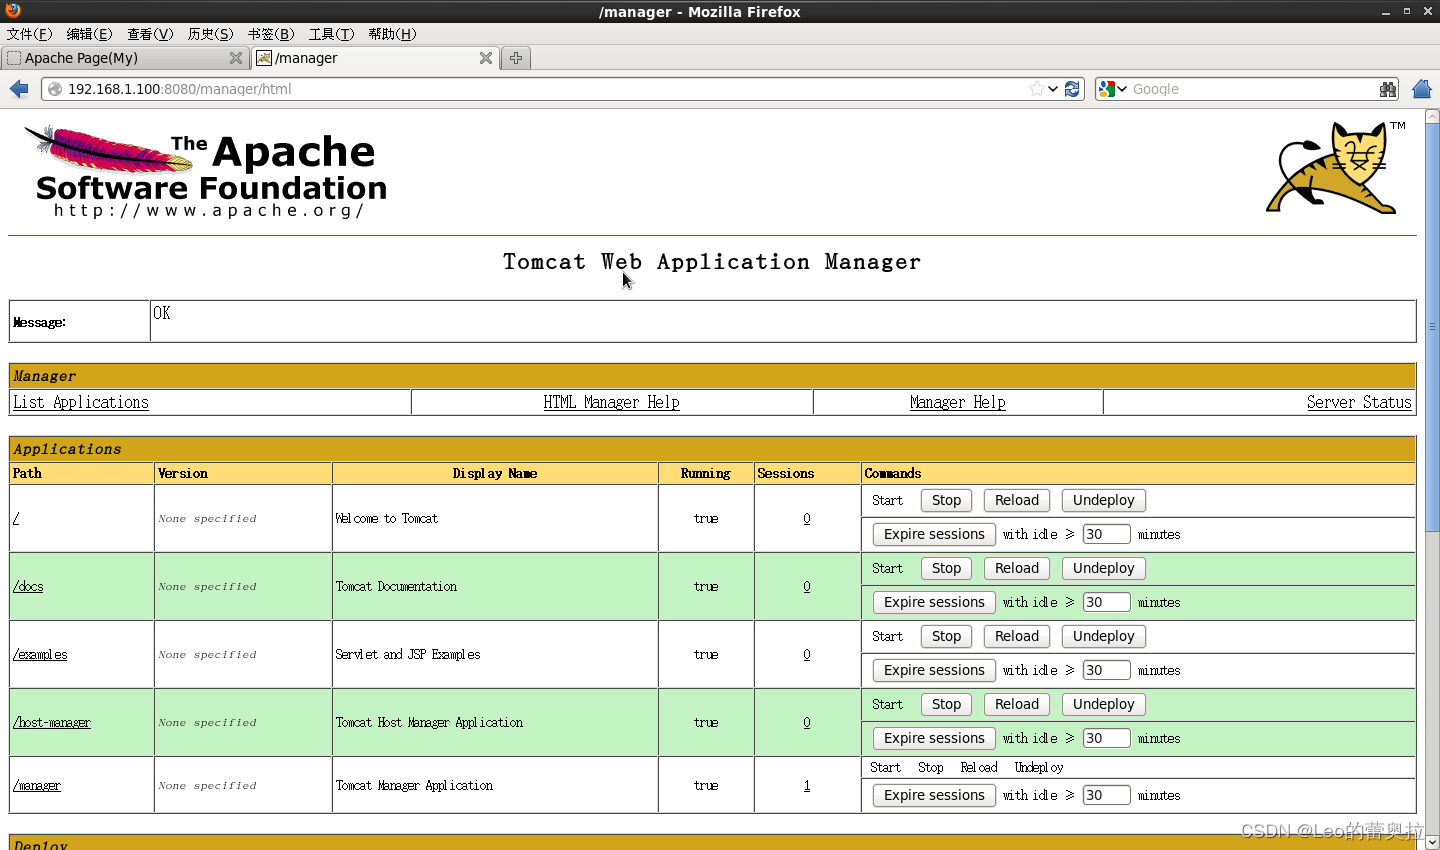Open the 工具(T) menu

click(x=332, y=34)
